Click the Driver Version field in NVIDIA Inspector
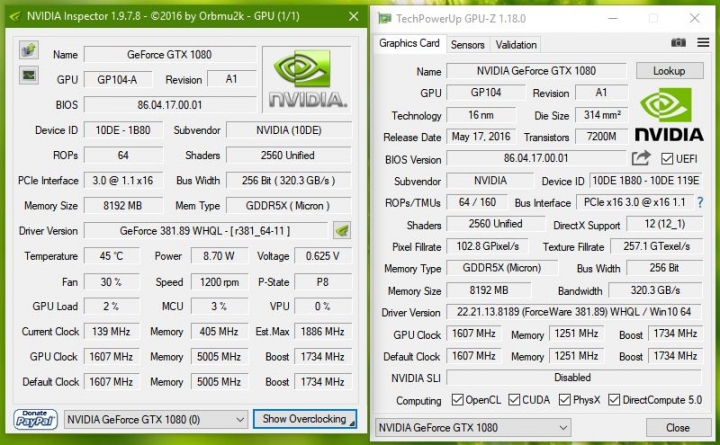 click(x=205, y=231)
